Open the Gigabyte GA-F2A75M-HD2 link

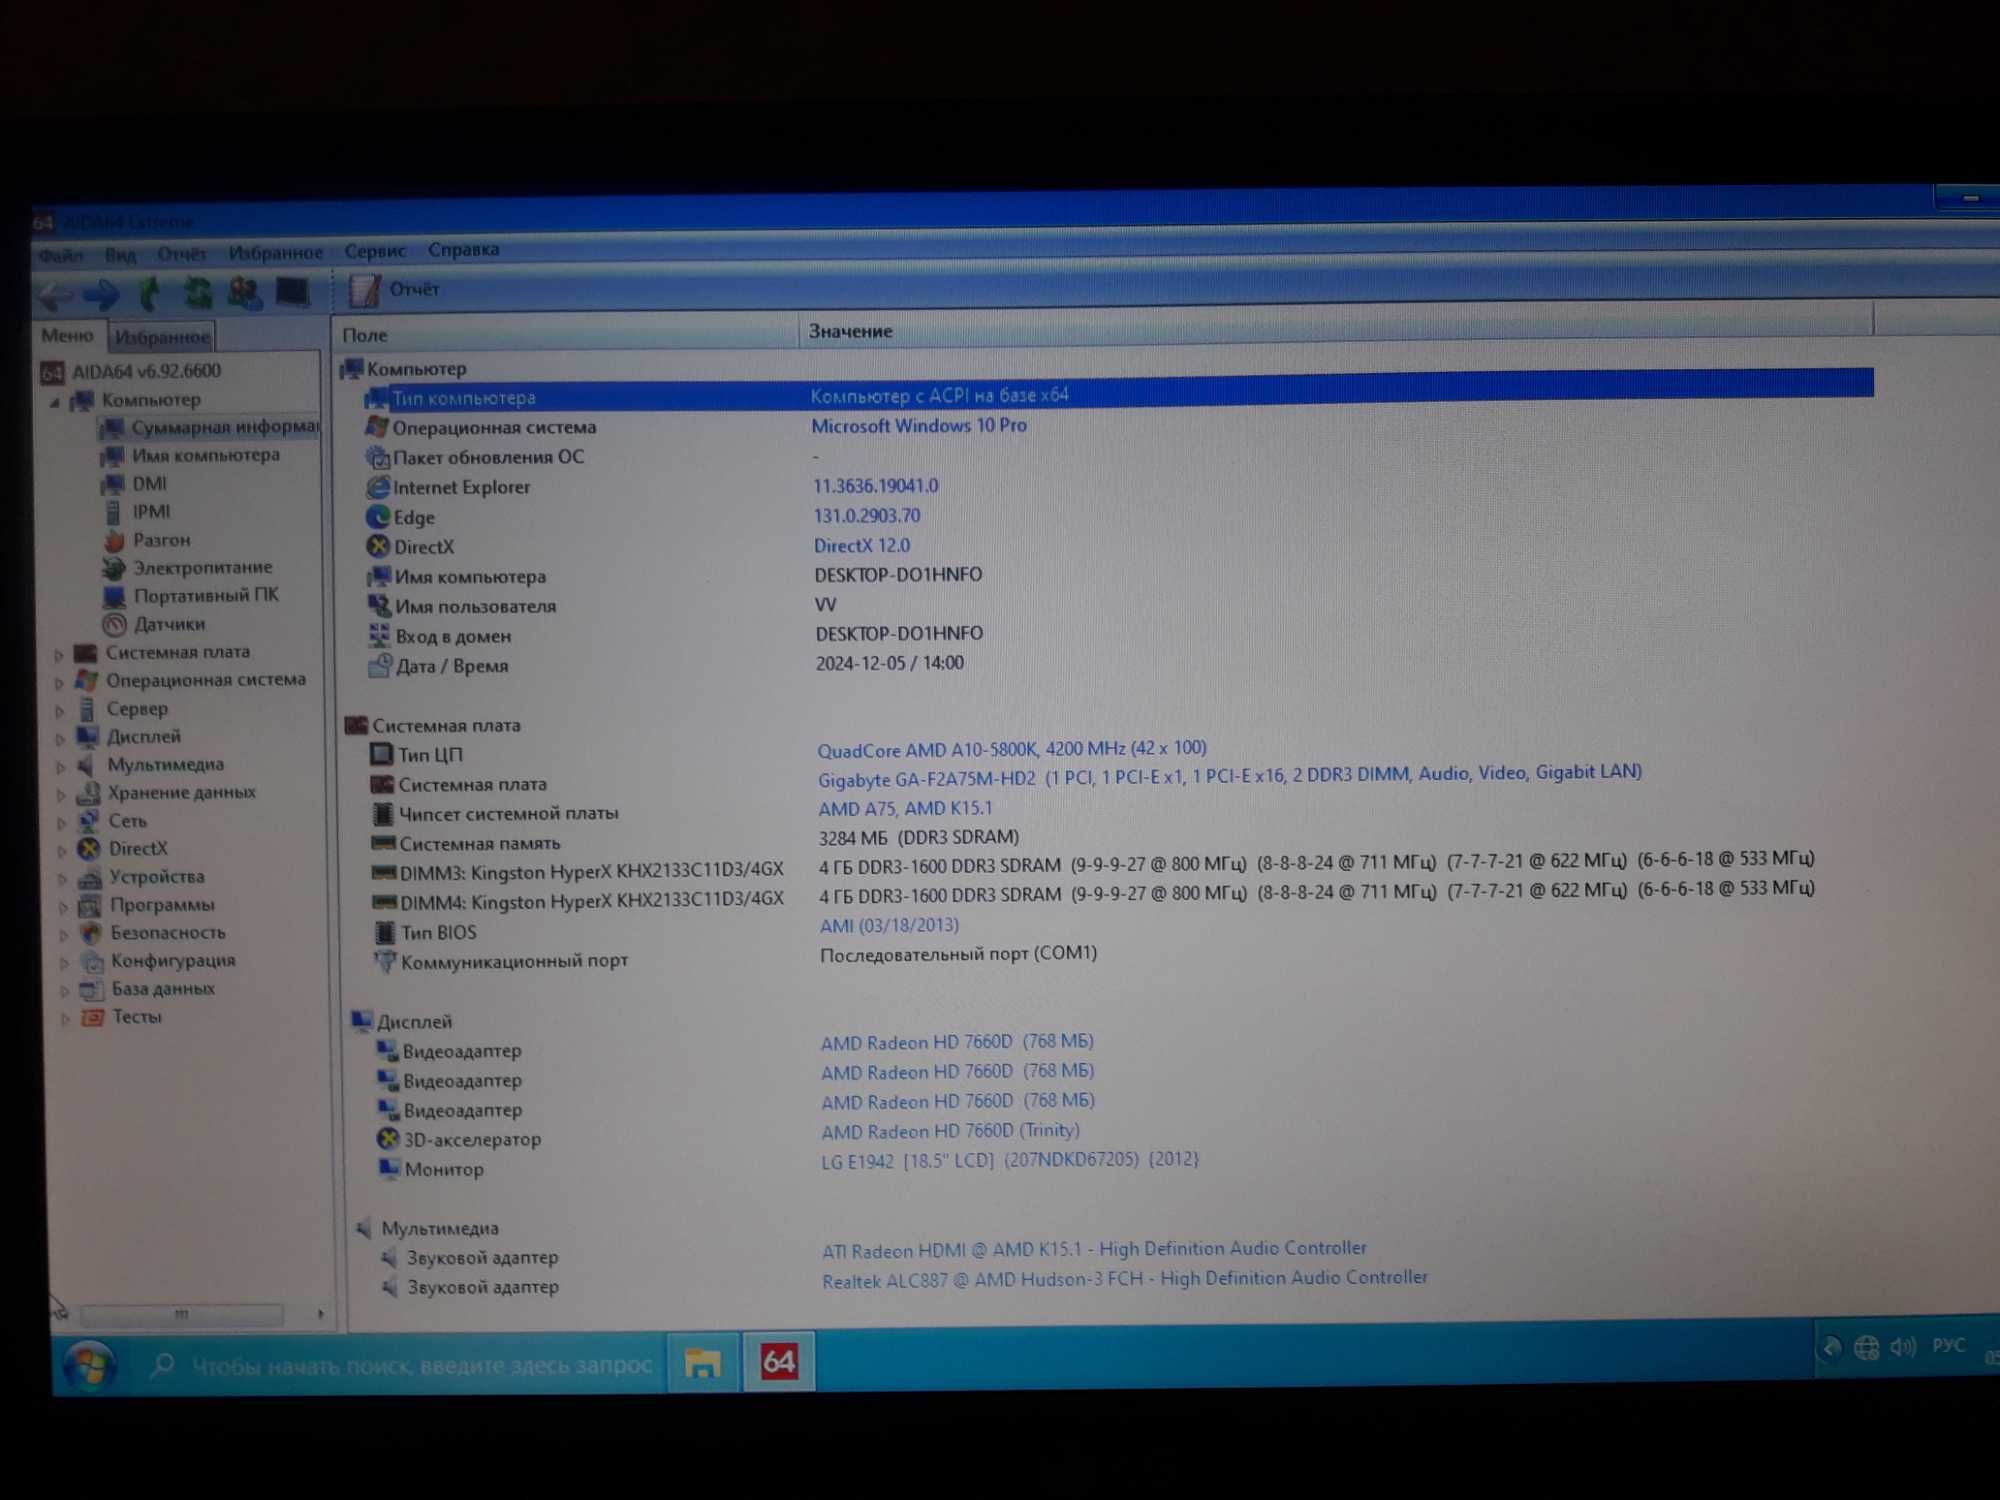point(1230,775)
